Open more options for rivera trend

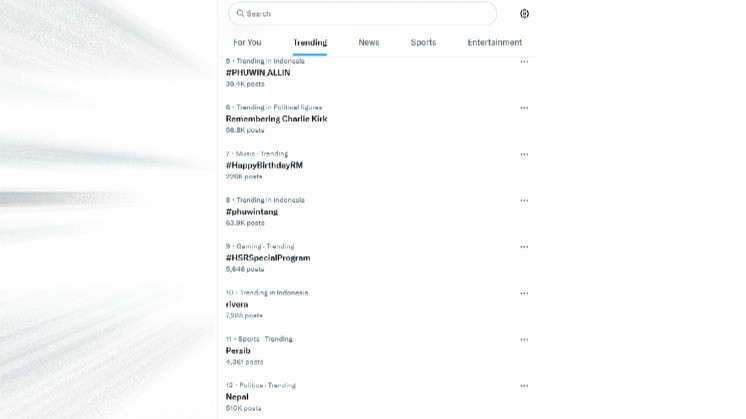[524, 293]
